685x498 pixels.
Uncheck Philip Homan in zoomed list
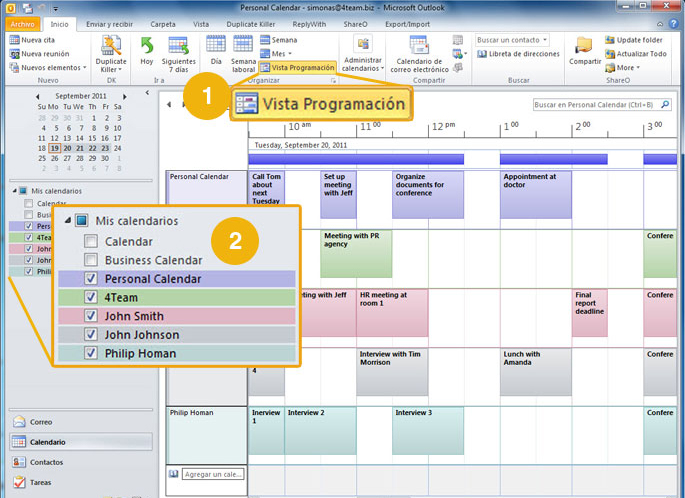coord(91,353)
